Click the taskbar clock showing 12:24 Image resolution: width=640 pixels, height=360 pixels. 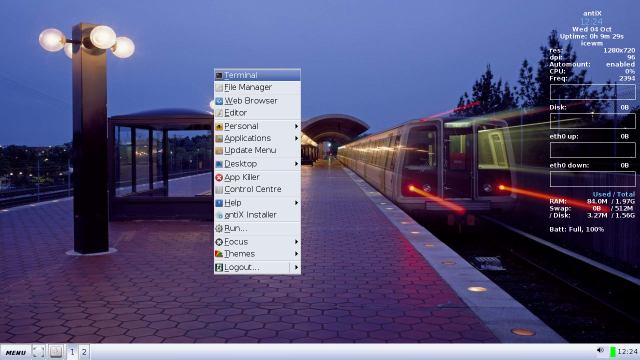(x=627, y=351)
